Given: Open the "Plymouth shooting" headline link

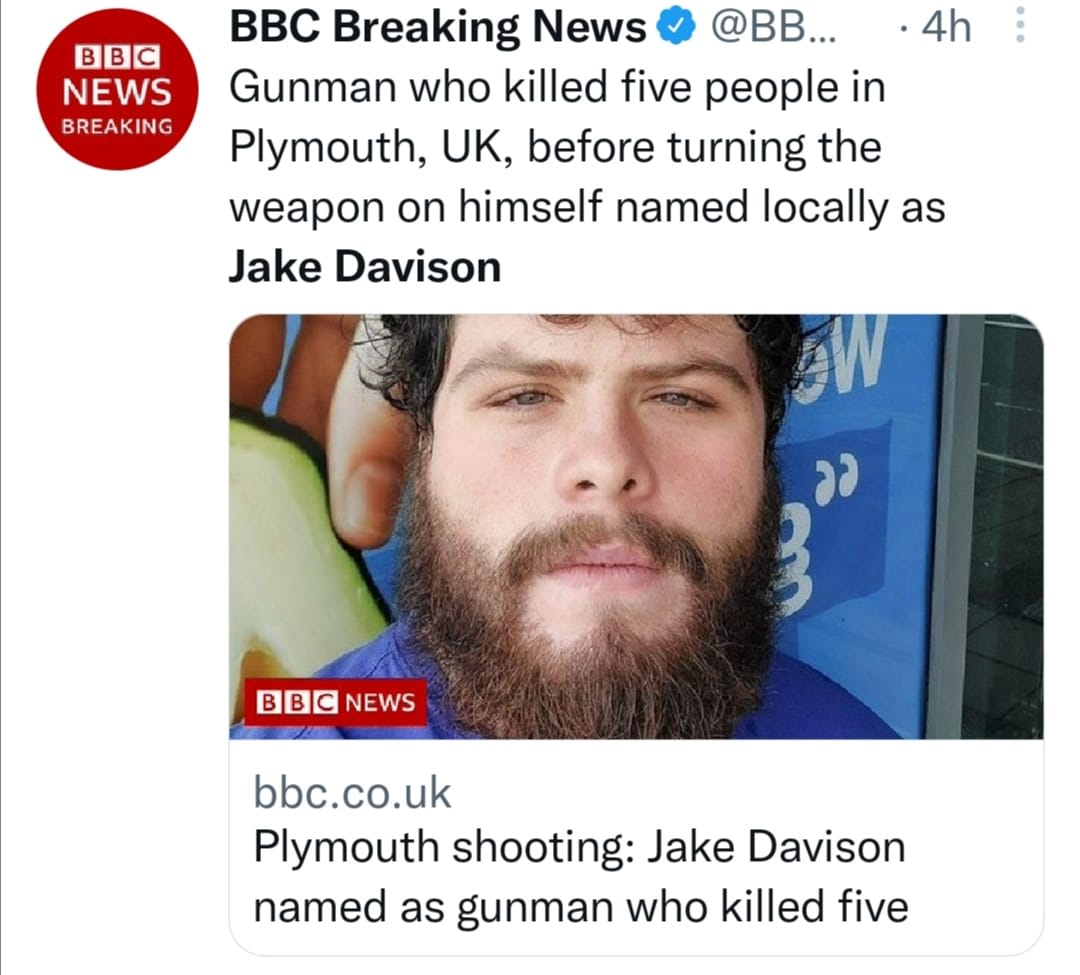Looking at the screenshot, I should 578,848.
